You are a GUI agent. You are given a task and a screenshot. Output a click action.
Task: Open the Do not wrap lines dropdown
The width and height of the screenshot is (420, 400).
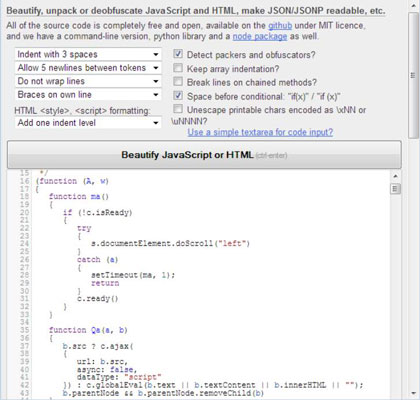[x=88, y=81]
